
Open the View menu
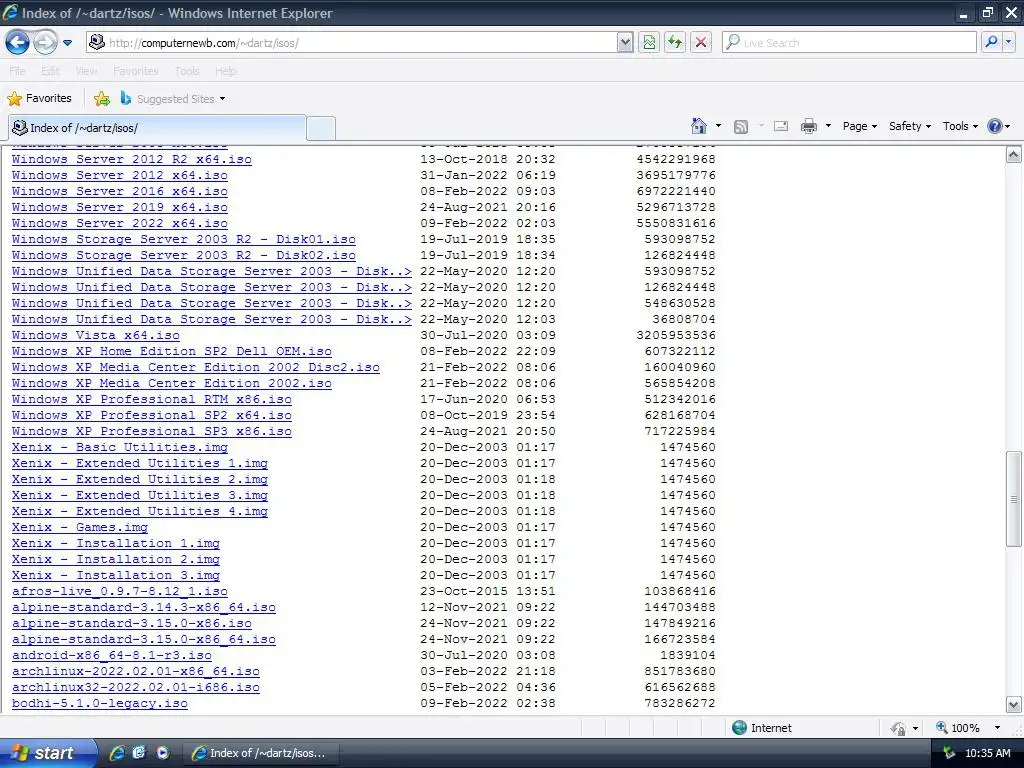[x=86, y=71]
